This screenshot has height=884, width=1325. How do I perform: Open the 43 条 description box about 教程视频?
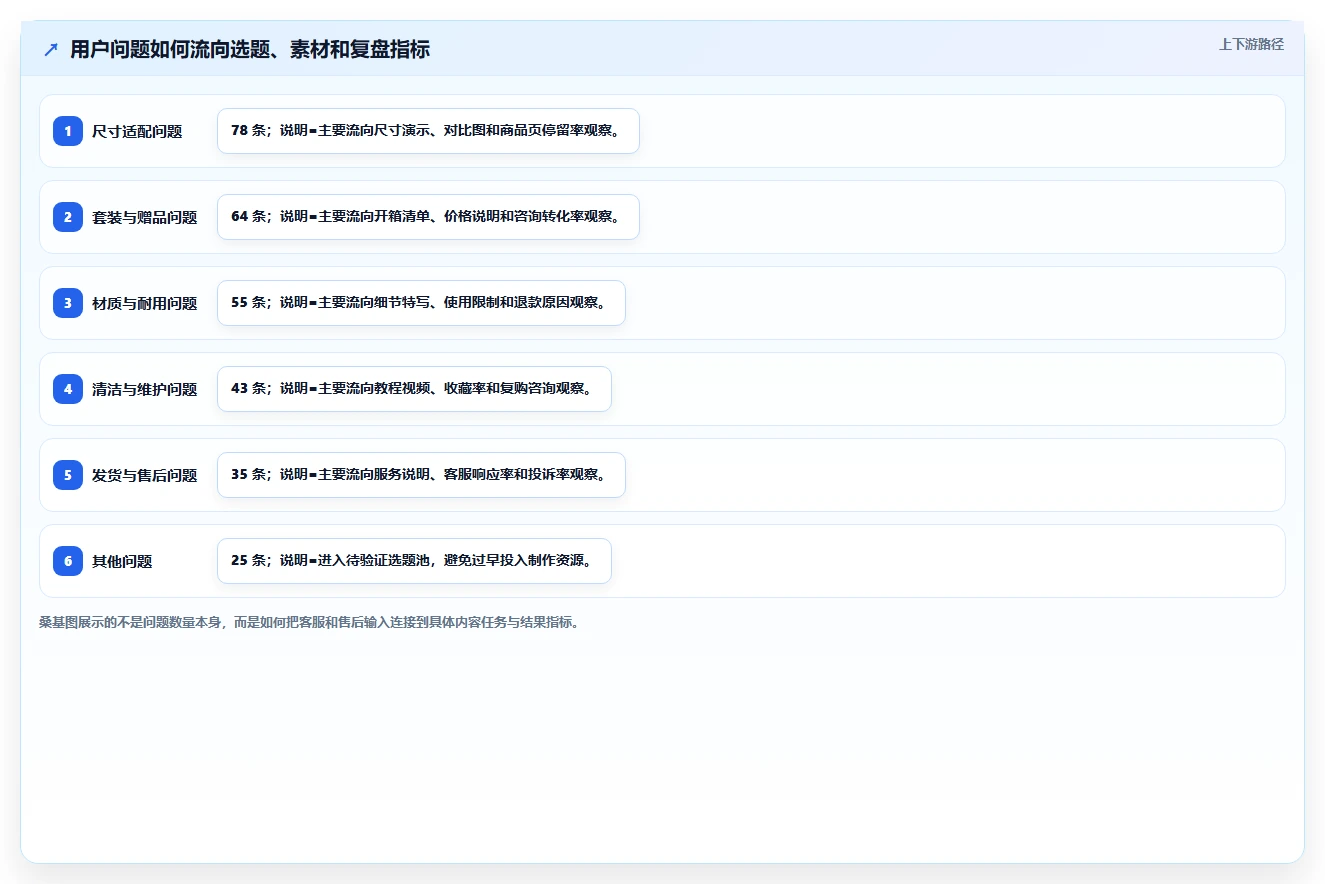click(414, 389)
